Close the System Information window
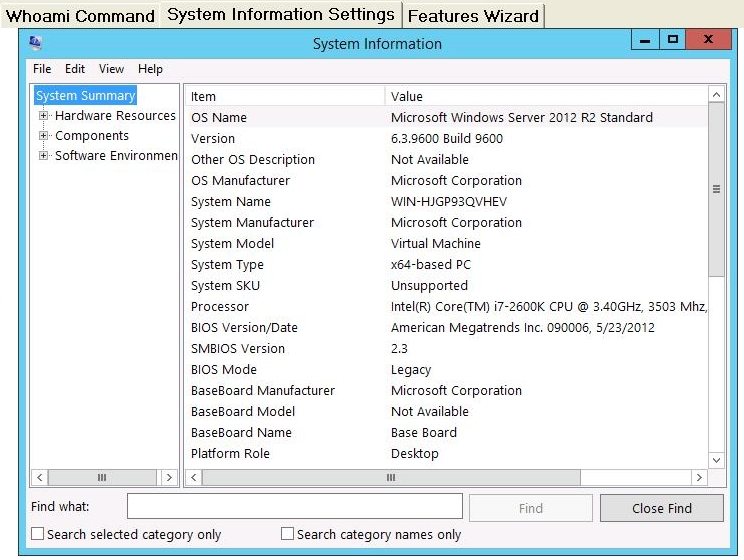The height and width of the screenshot is (560, 744). (708, 40)
